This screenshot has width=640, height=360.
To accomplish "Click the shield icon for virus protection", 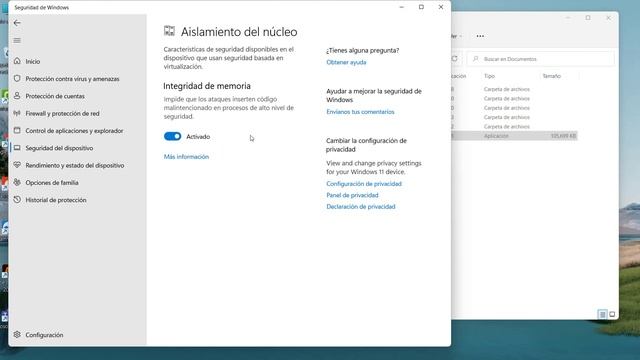I will (x=17, y=78).
